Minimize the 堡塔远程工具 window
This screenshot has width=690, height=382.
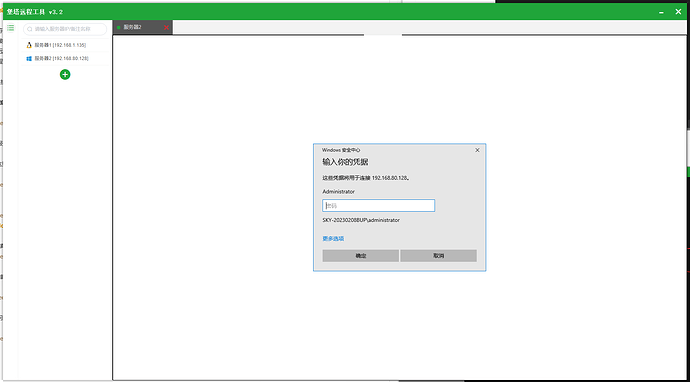(661, 12)
